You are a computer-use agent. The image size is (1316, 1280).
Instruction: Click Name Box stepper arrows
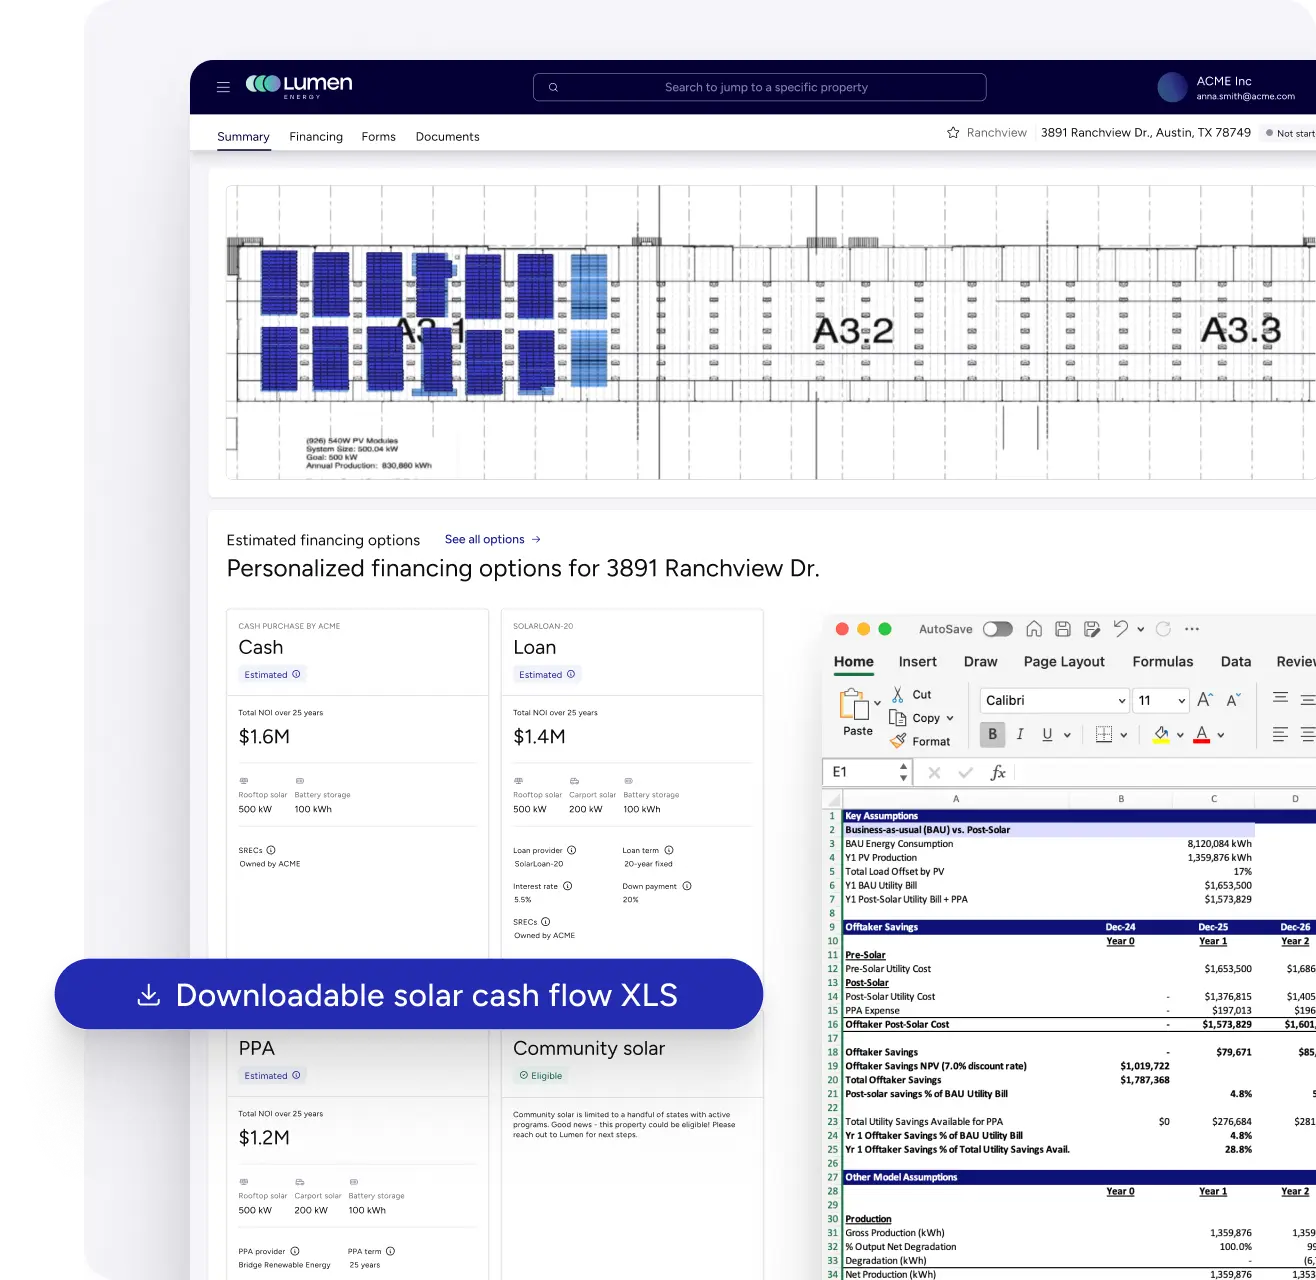tap(904, 773)
